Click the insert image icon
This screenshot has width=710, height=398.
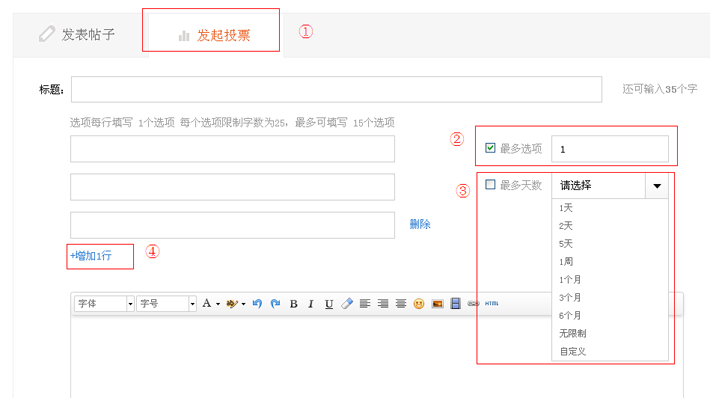click(437, 303)
